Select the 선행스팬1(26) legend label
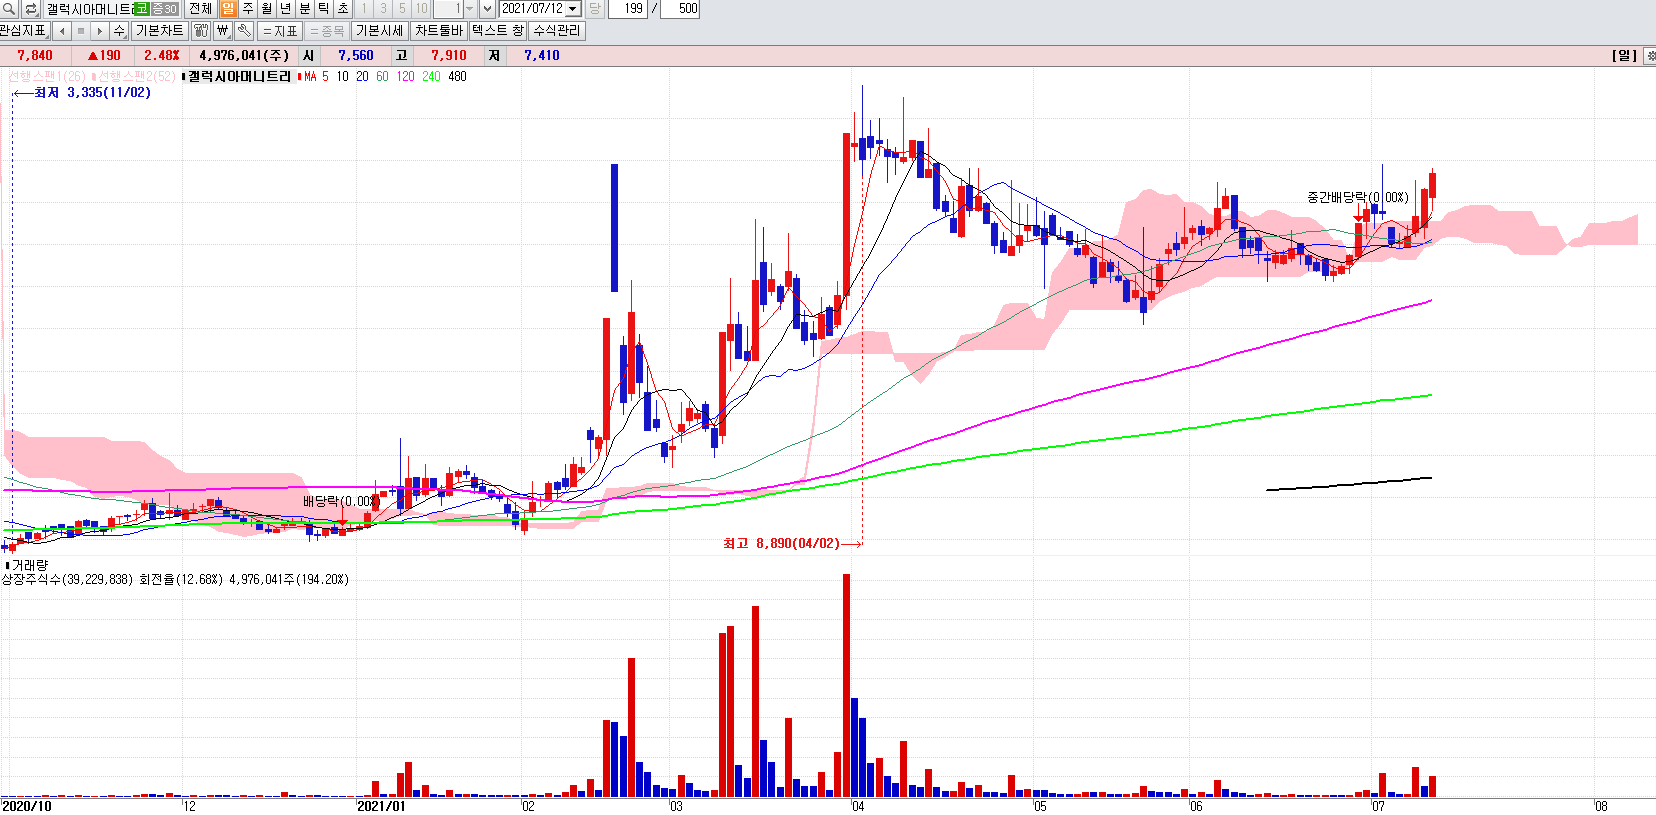 click(46, 77)
